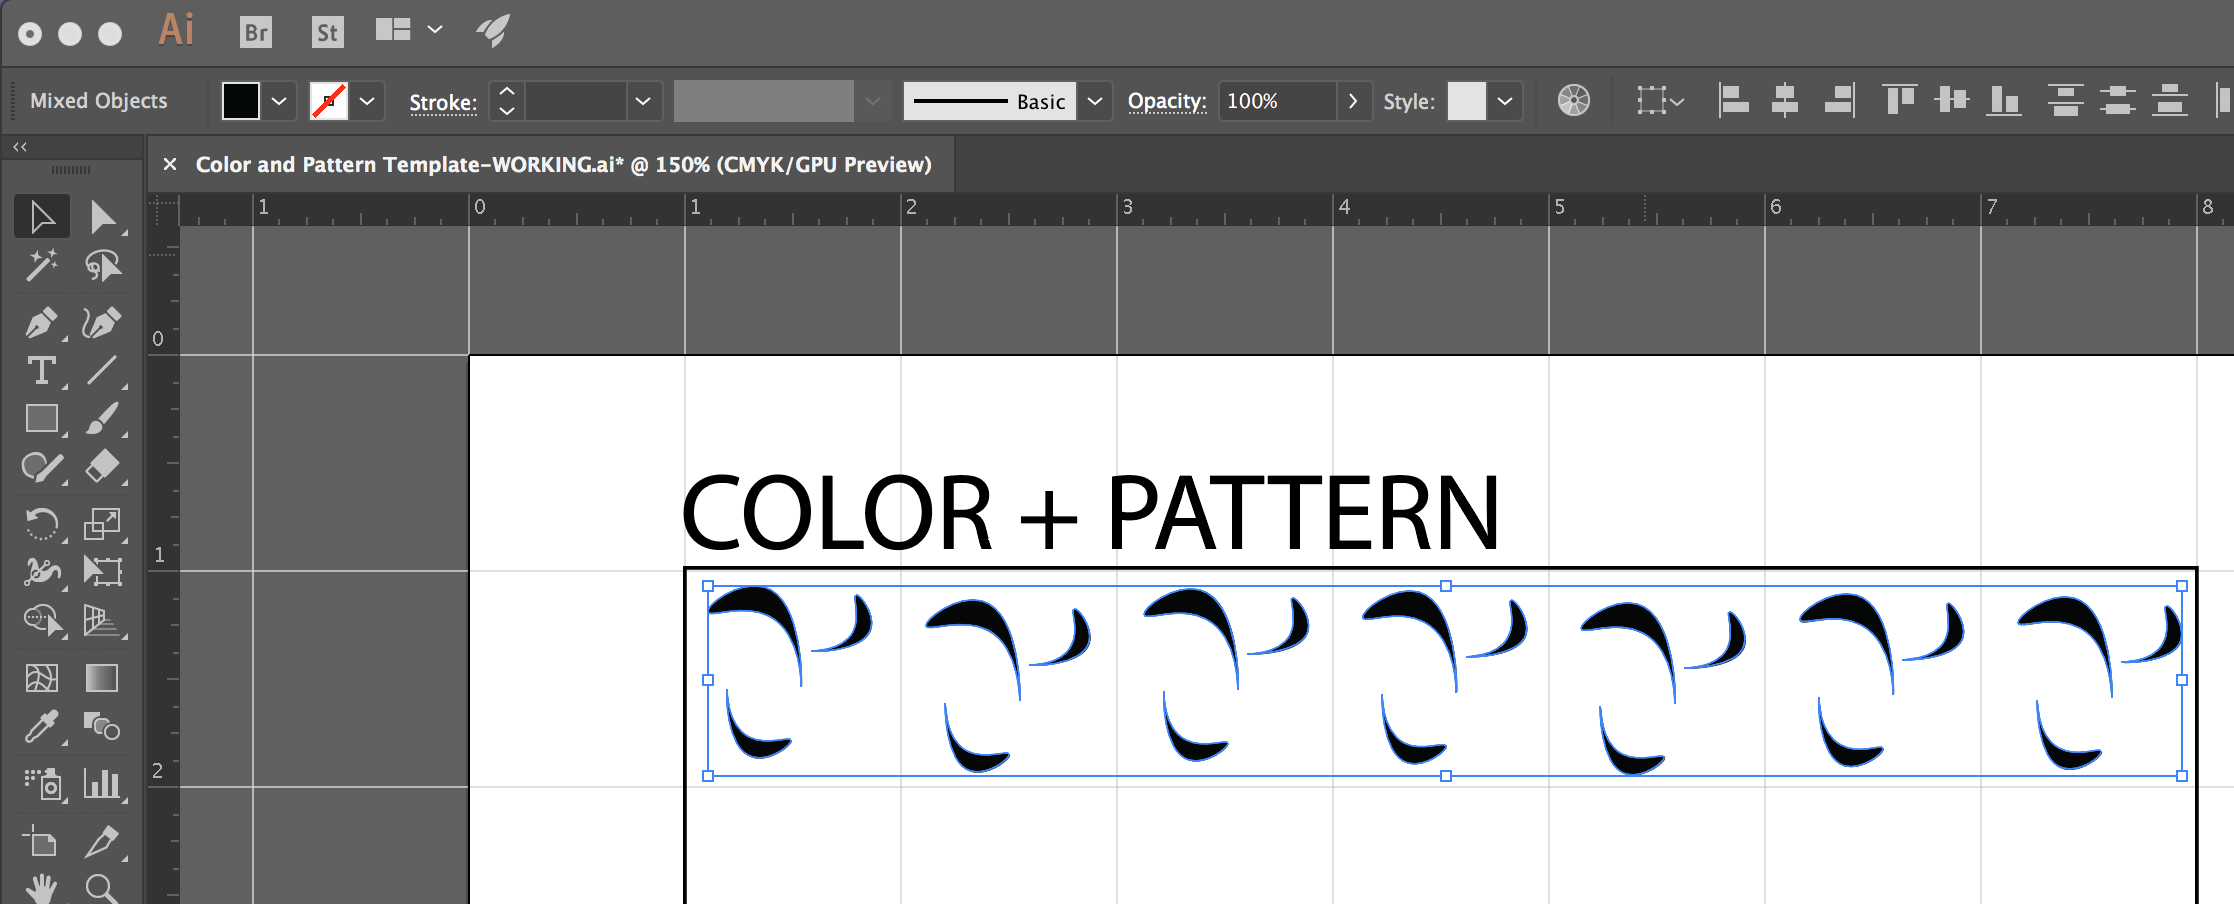This screenshot has height=904, width=2234.
Task: Click the Stroke panel link
Action: pos(443,102)
